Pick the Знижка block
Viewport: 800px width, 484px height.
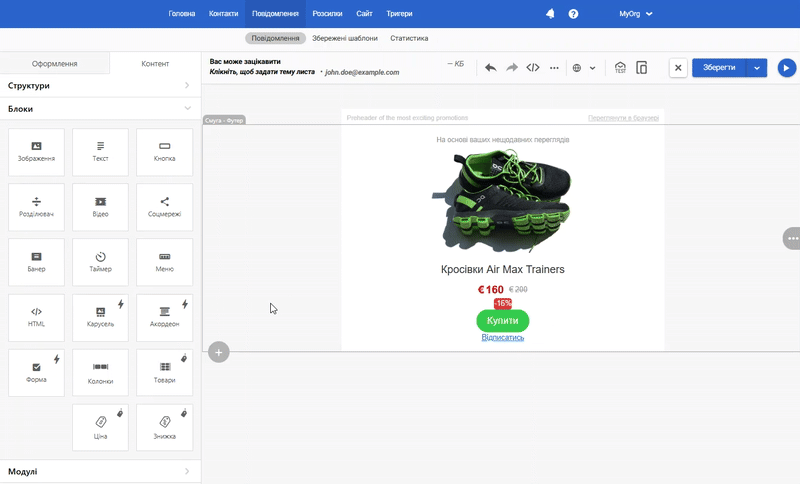pos(164,427)
